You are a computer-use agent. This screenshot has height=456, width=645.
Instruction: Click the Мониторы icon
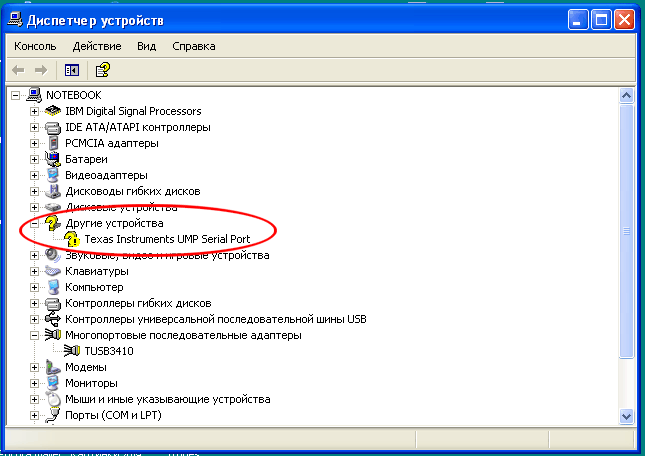(53, 383)
